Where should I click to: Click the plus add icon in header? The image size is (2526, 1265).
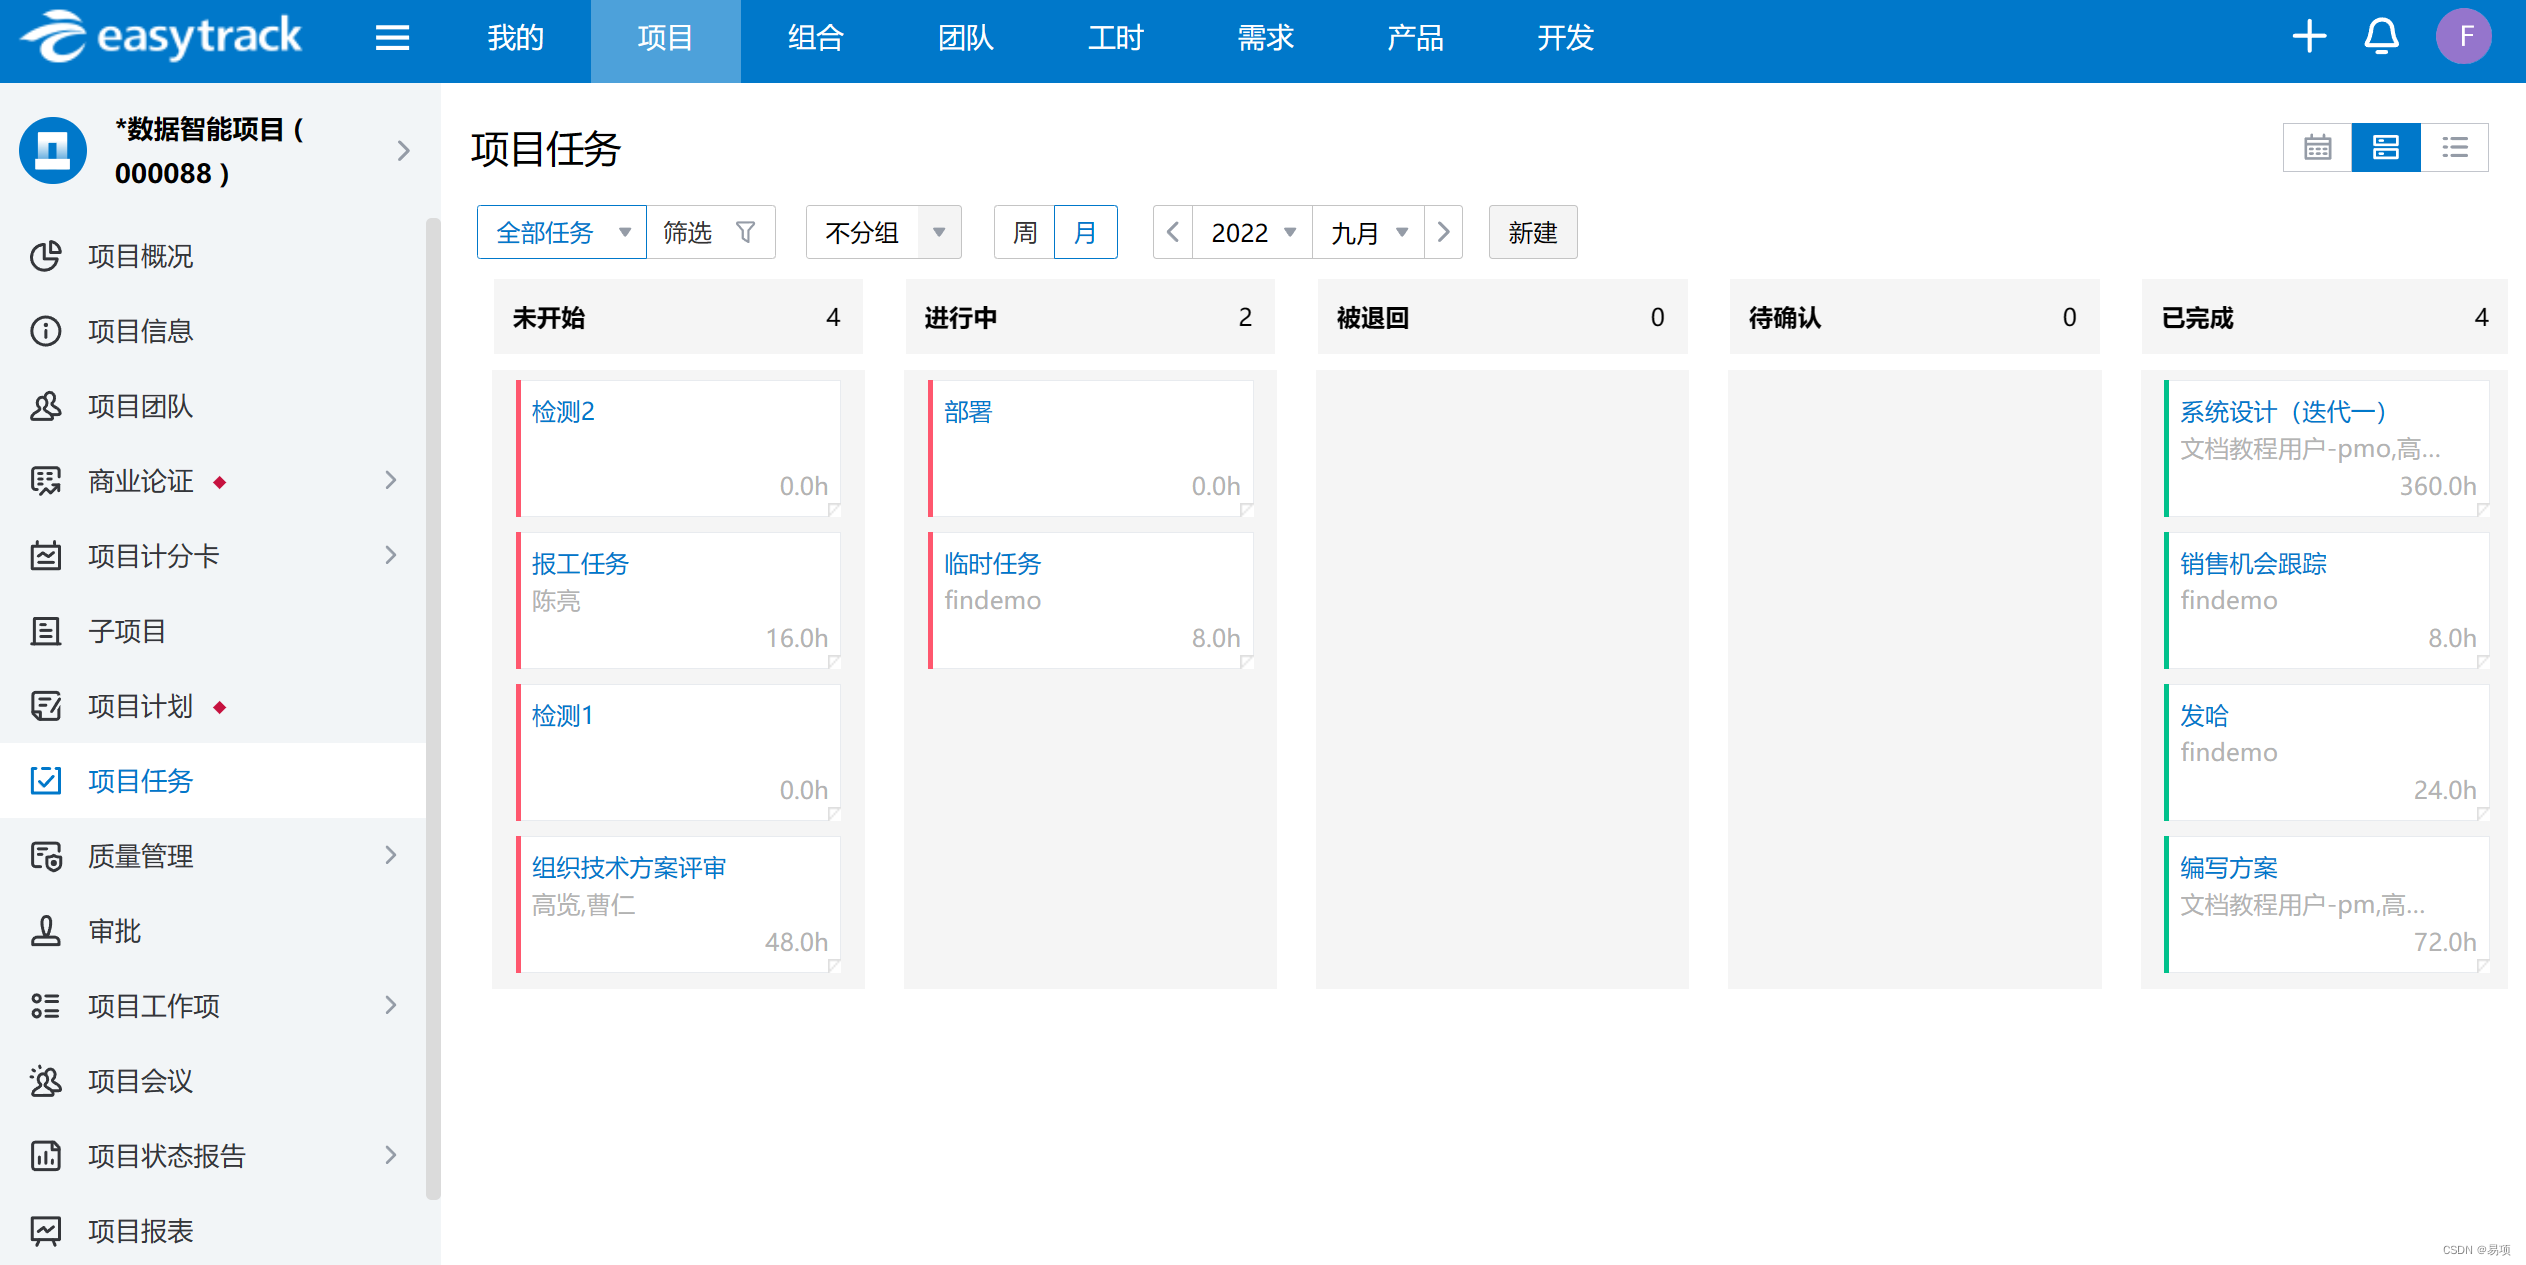click(2309, 37)
